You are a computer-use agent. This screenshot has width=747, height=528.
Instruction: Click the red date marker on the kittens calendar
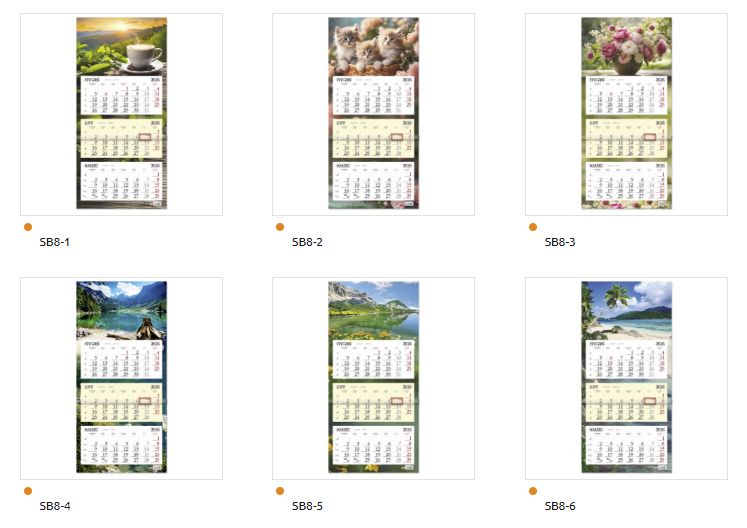click(397, 137)
